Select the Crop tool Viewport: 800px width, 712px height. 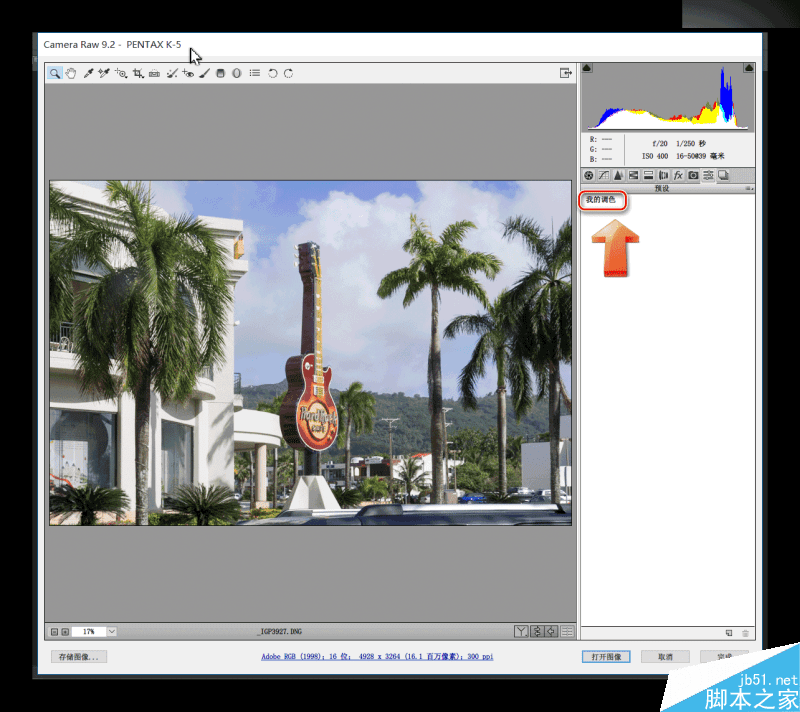click(138, 73)
